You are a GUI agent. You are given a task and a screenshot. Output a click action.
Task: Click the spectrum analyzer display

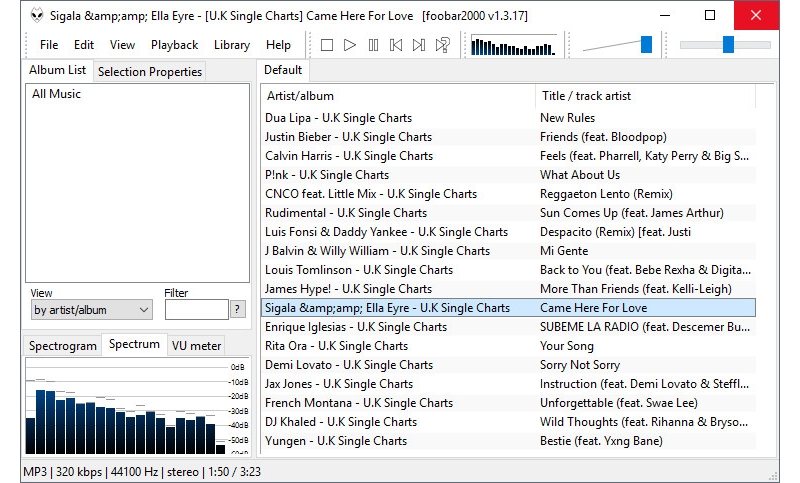[137, 406]
